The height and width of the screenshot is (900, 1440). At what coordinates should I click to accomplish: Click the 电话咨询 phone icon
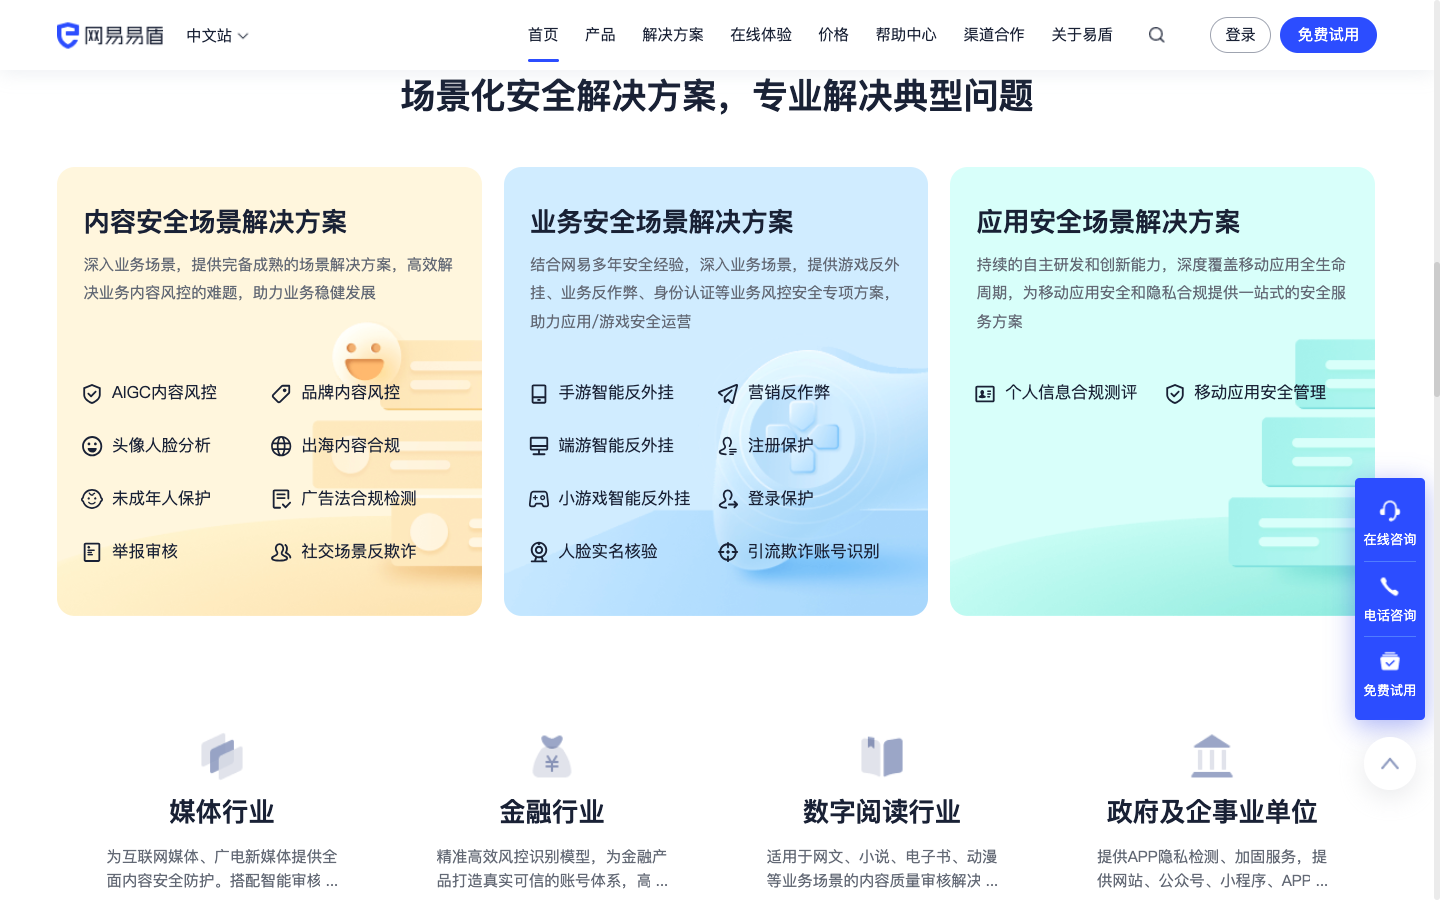(1390, 587)
